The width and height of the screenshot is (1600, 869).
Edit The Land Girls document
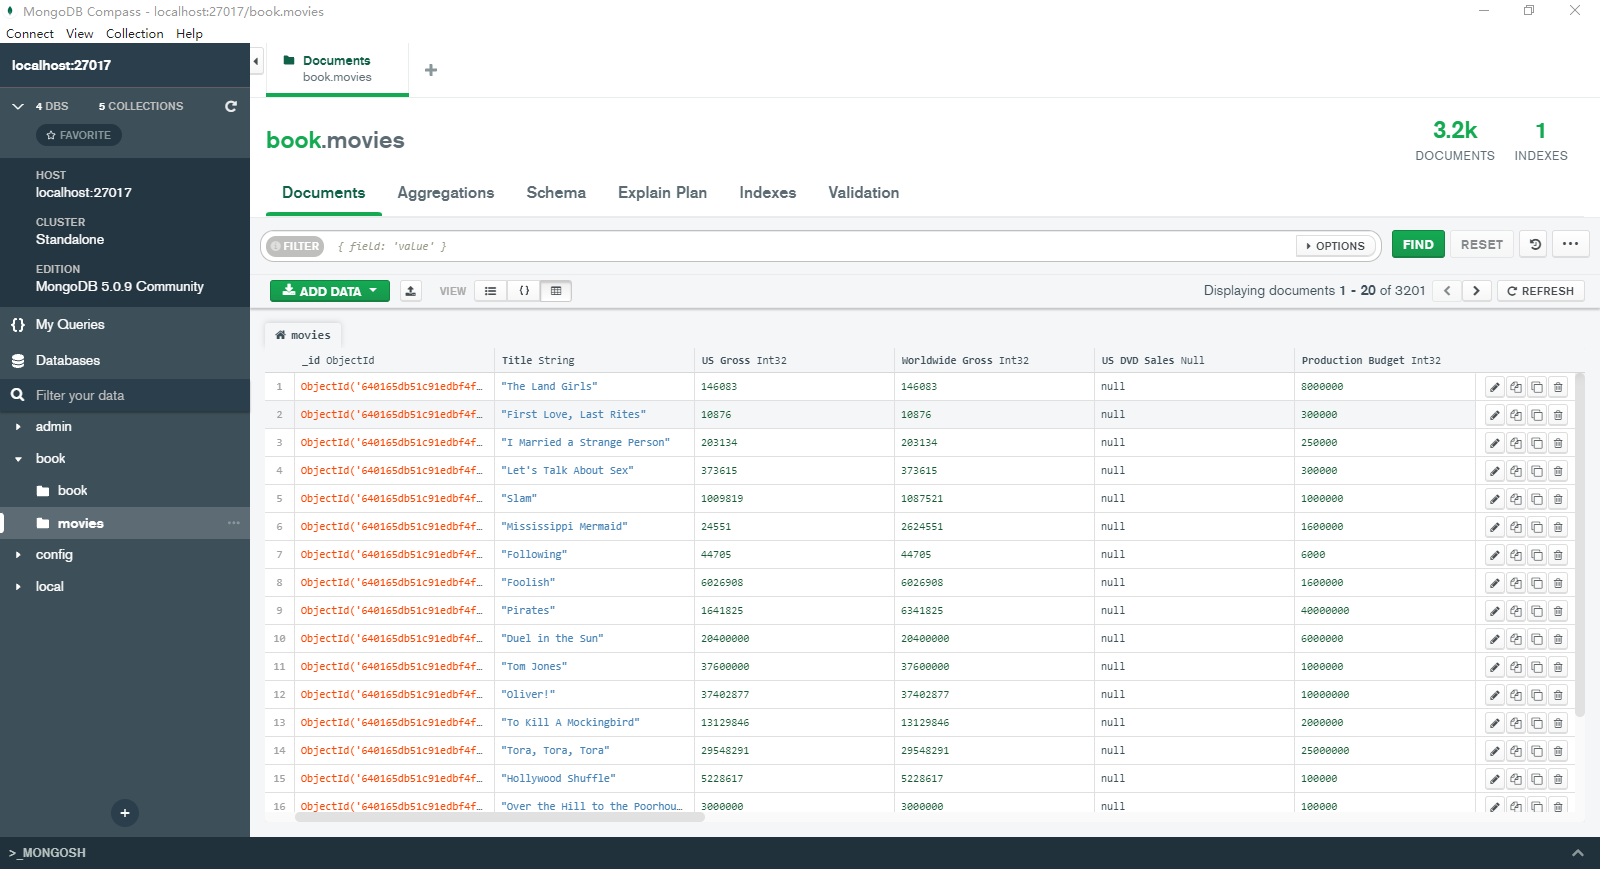coord(1494,387)
